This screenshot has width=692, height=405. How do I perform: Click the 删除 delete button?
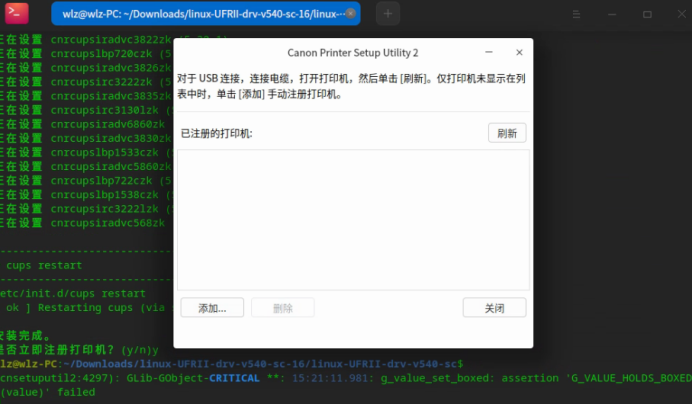[x=282, y=308]
